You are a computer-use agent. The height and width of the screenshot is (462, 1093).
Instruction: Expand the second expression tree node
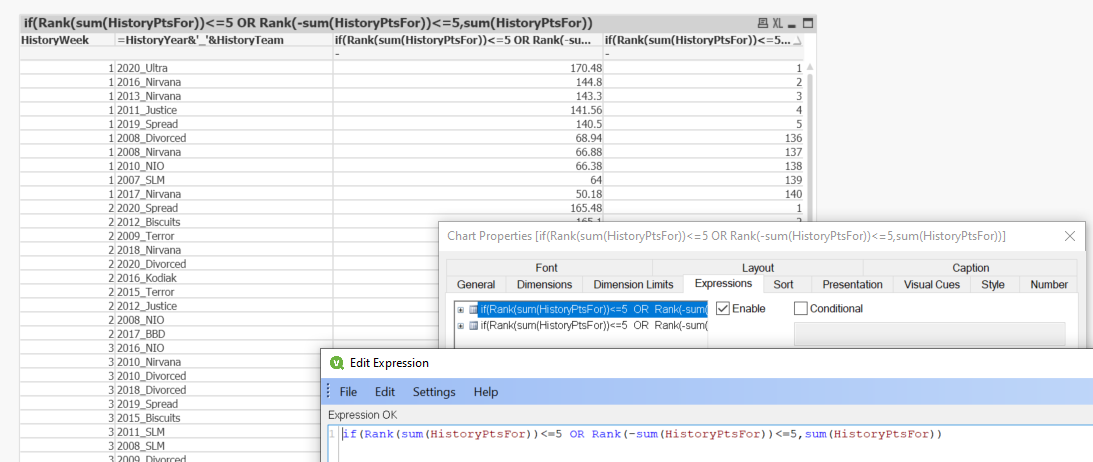pos(460,325)
